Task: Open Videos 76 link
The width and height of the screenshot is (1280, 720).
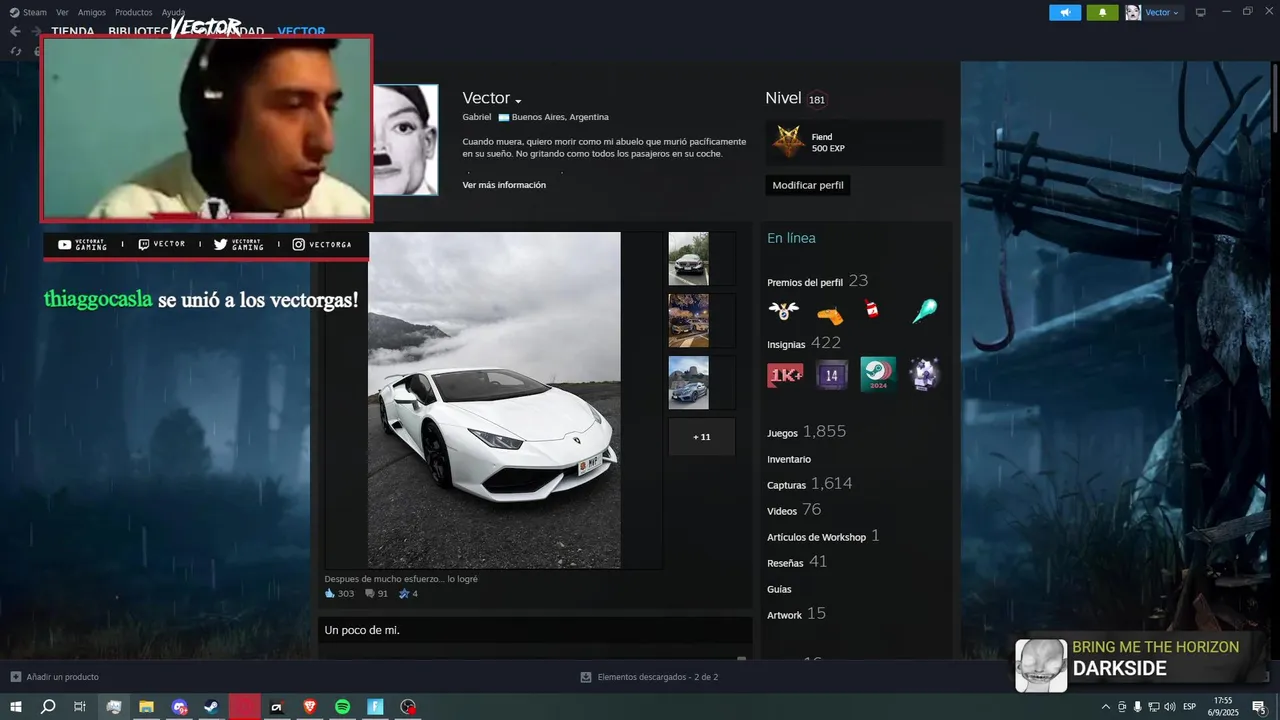Action: [794, 510]
